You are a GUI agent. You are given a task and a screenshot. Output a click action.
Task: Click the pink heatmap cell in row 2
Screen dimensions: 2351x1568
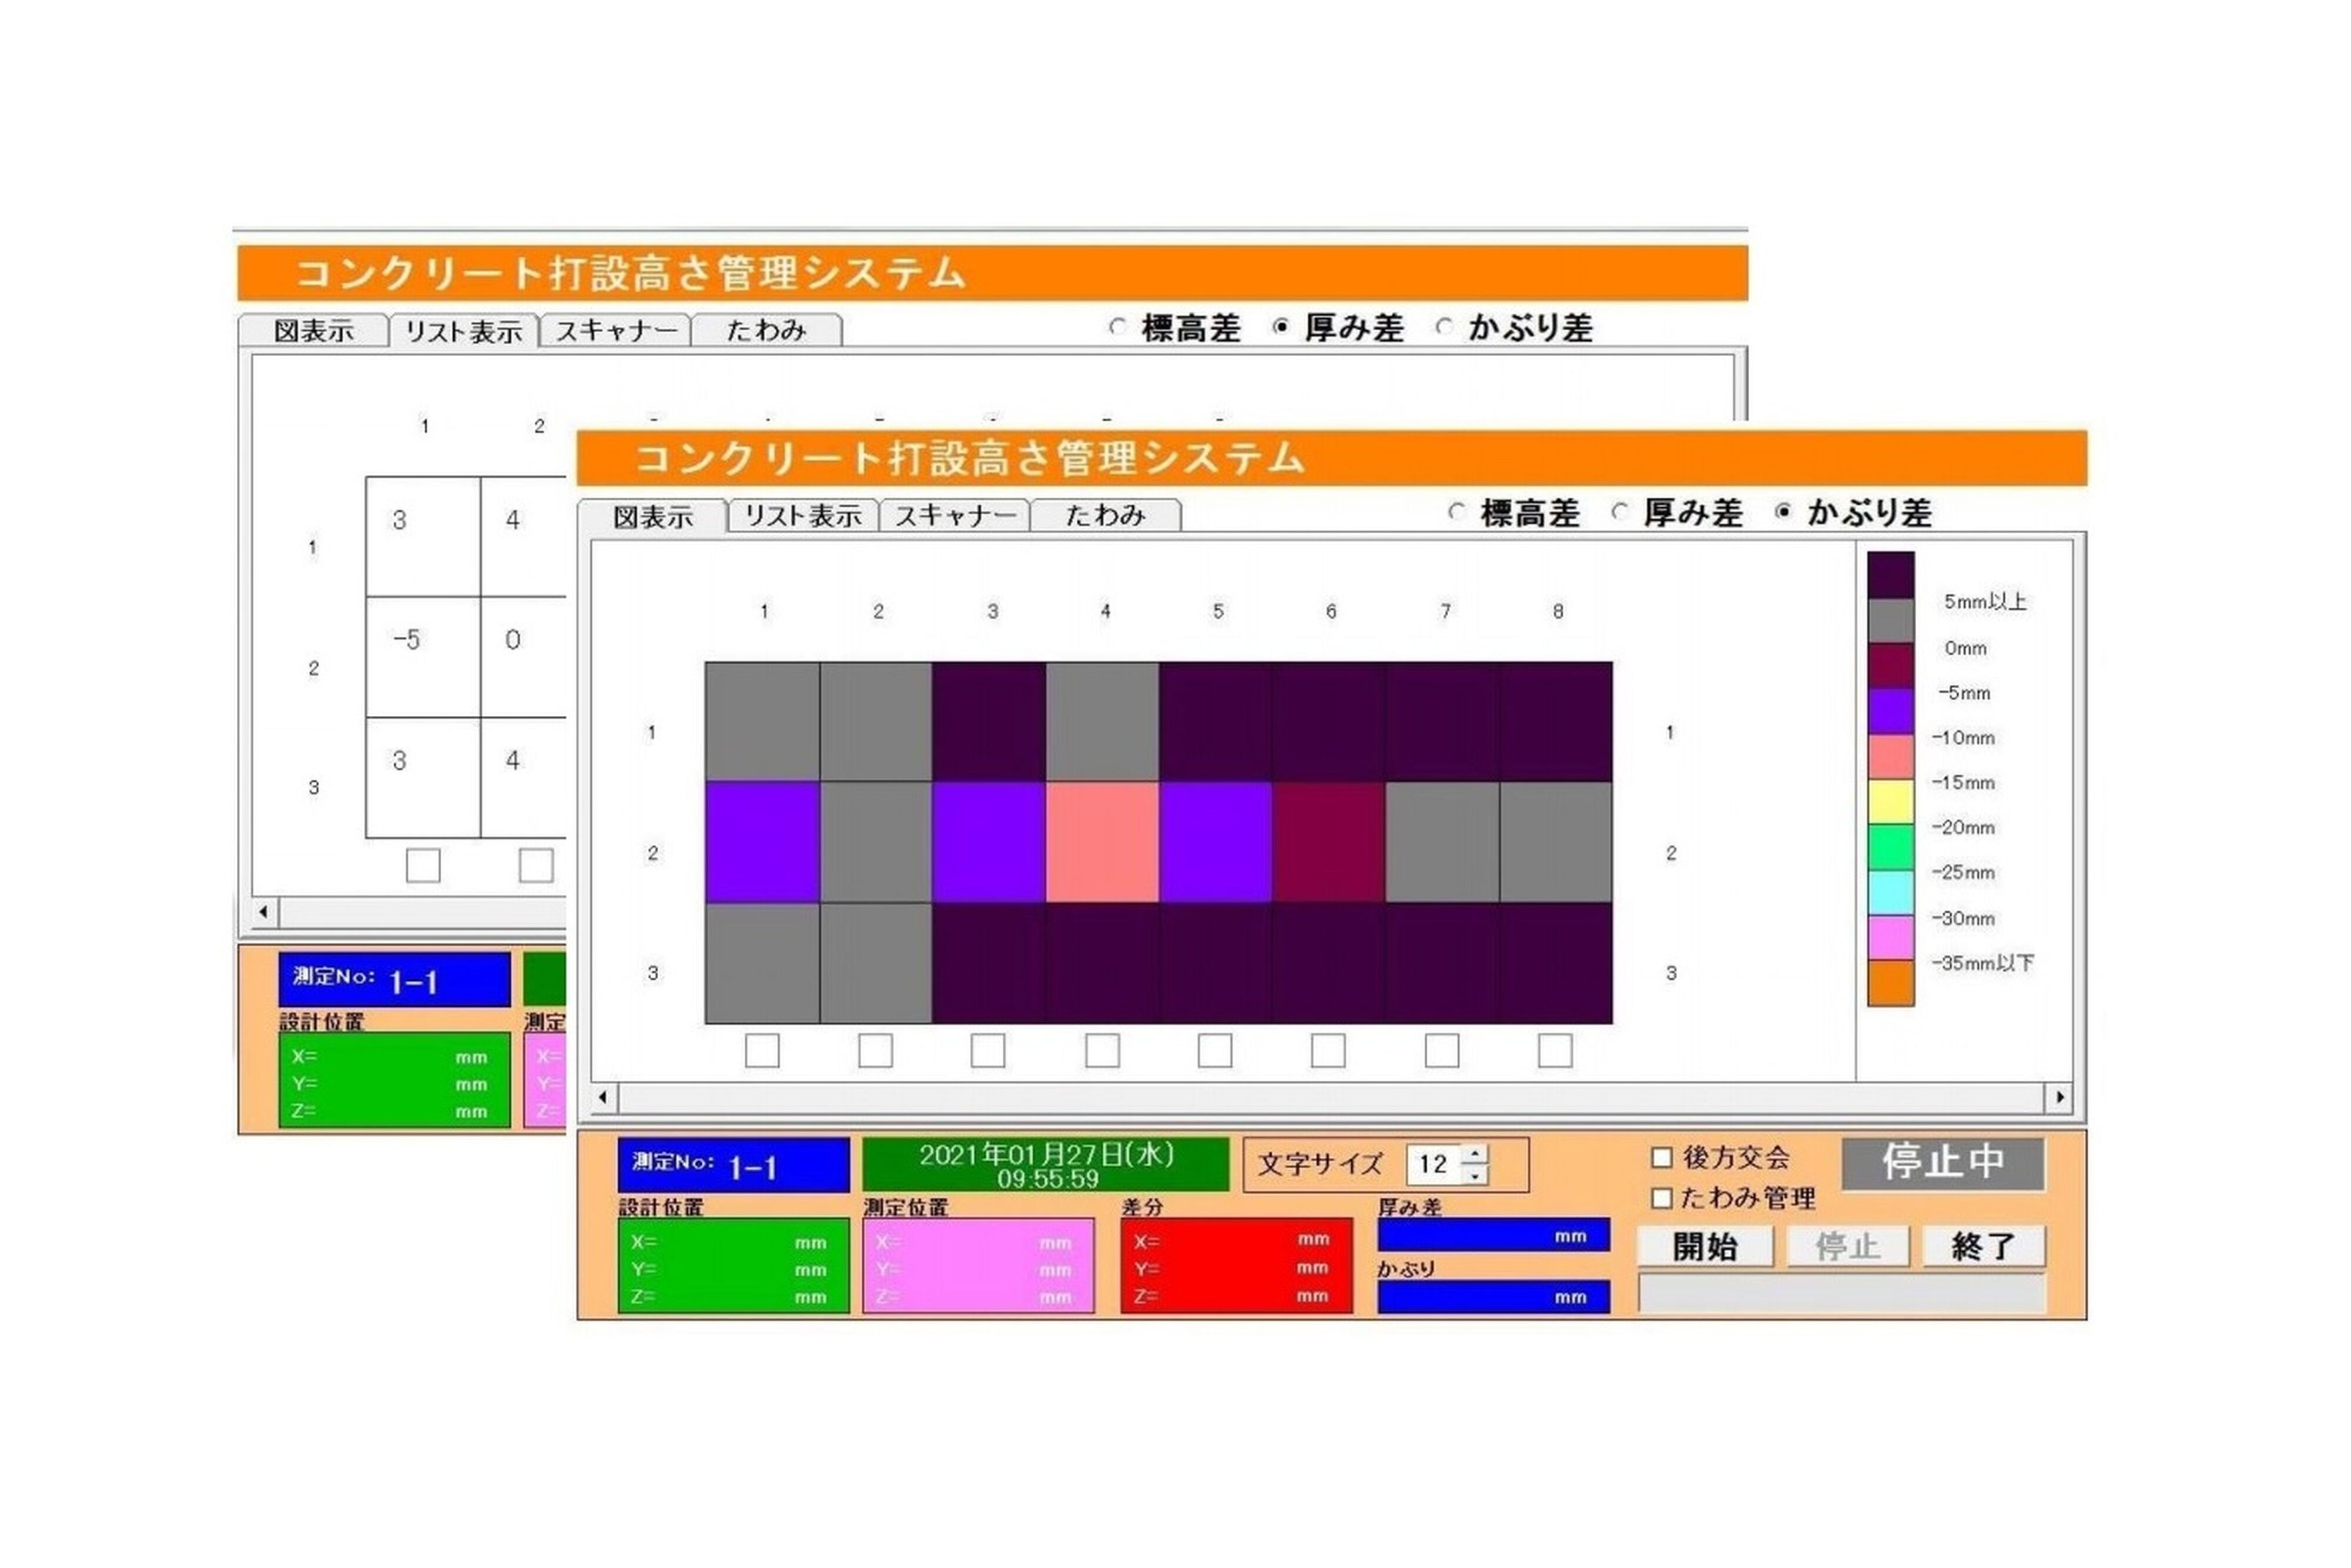coord(1102,842)
